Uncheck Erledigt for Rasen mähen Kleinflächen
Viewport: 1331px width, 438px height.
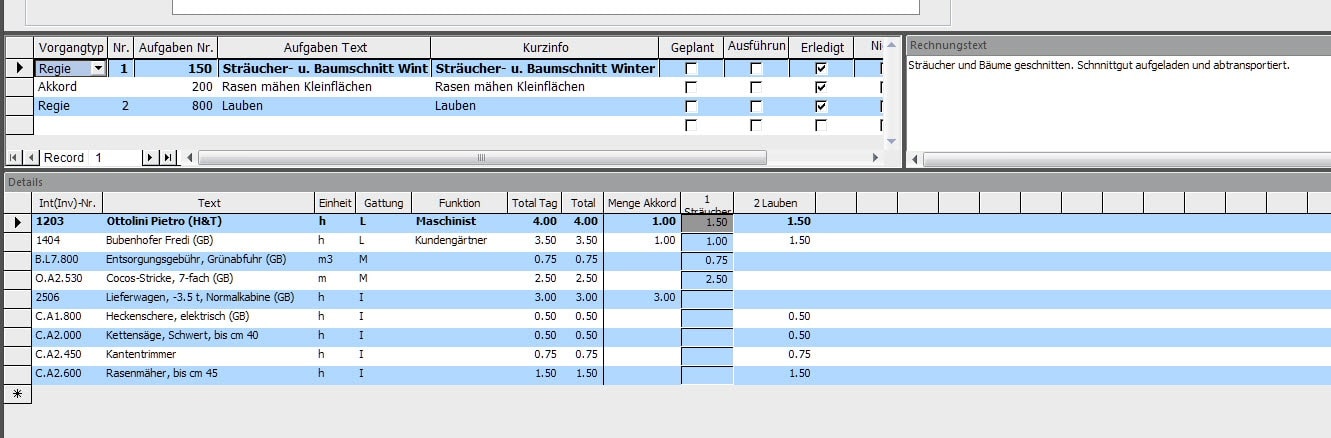click(x=821, y=88)
